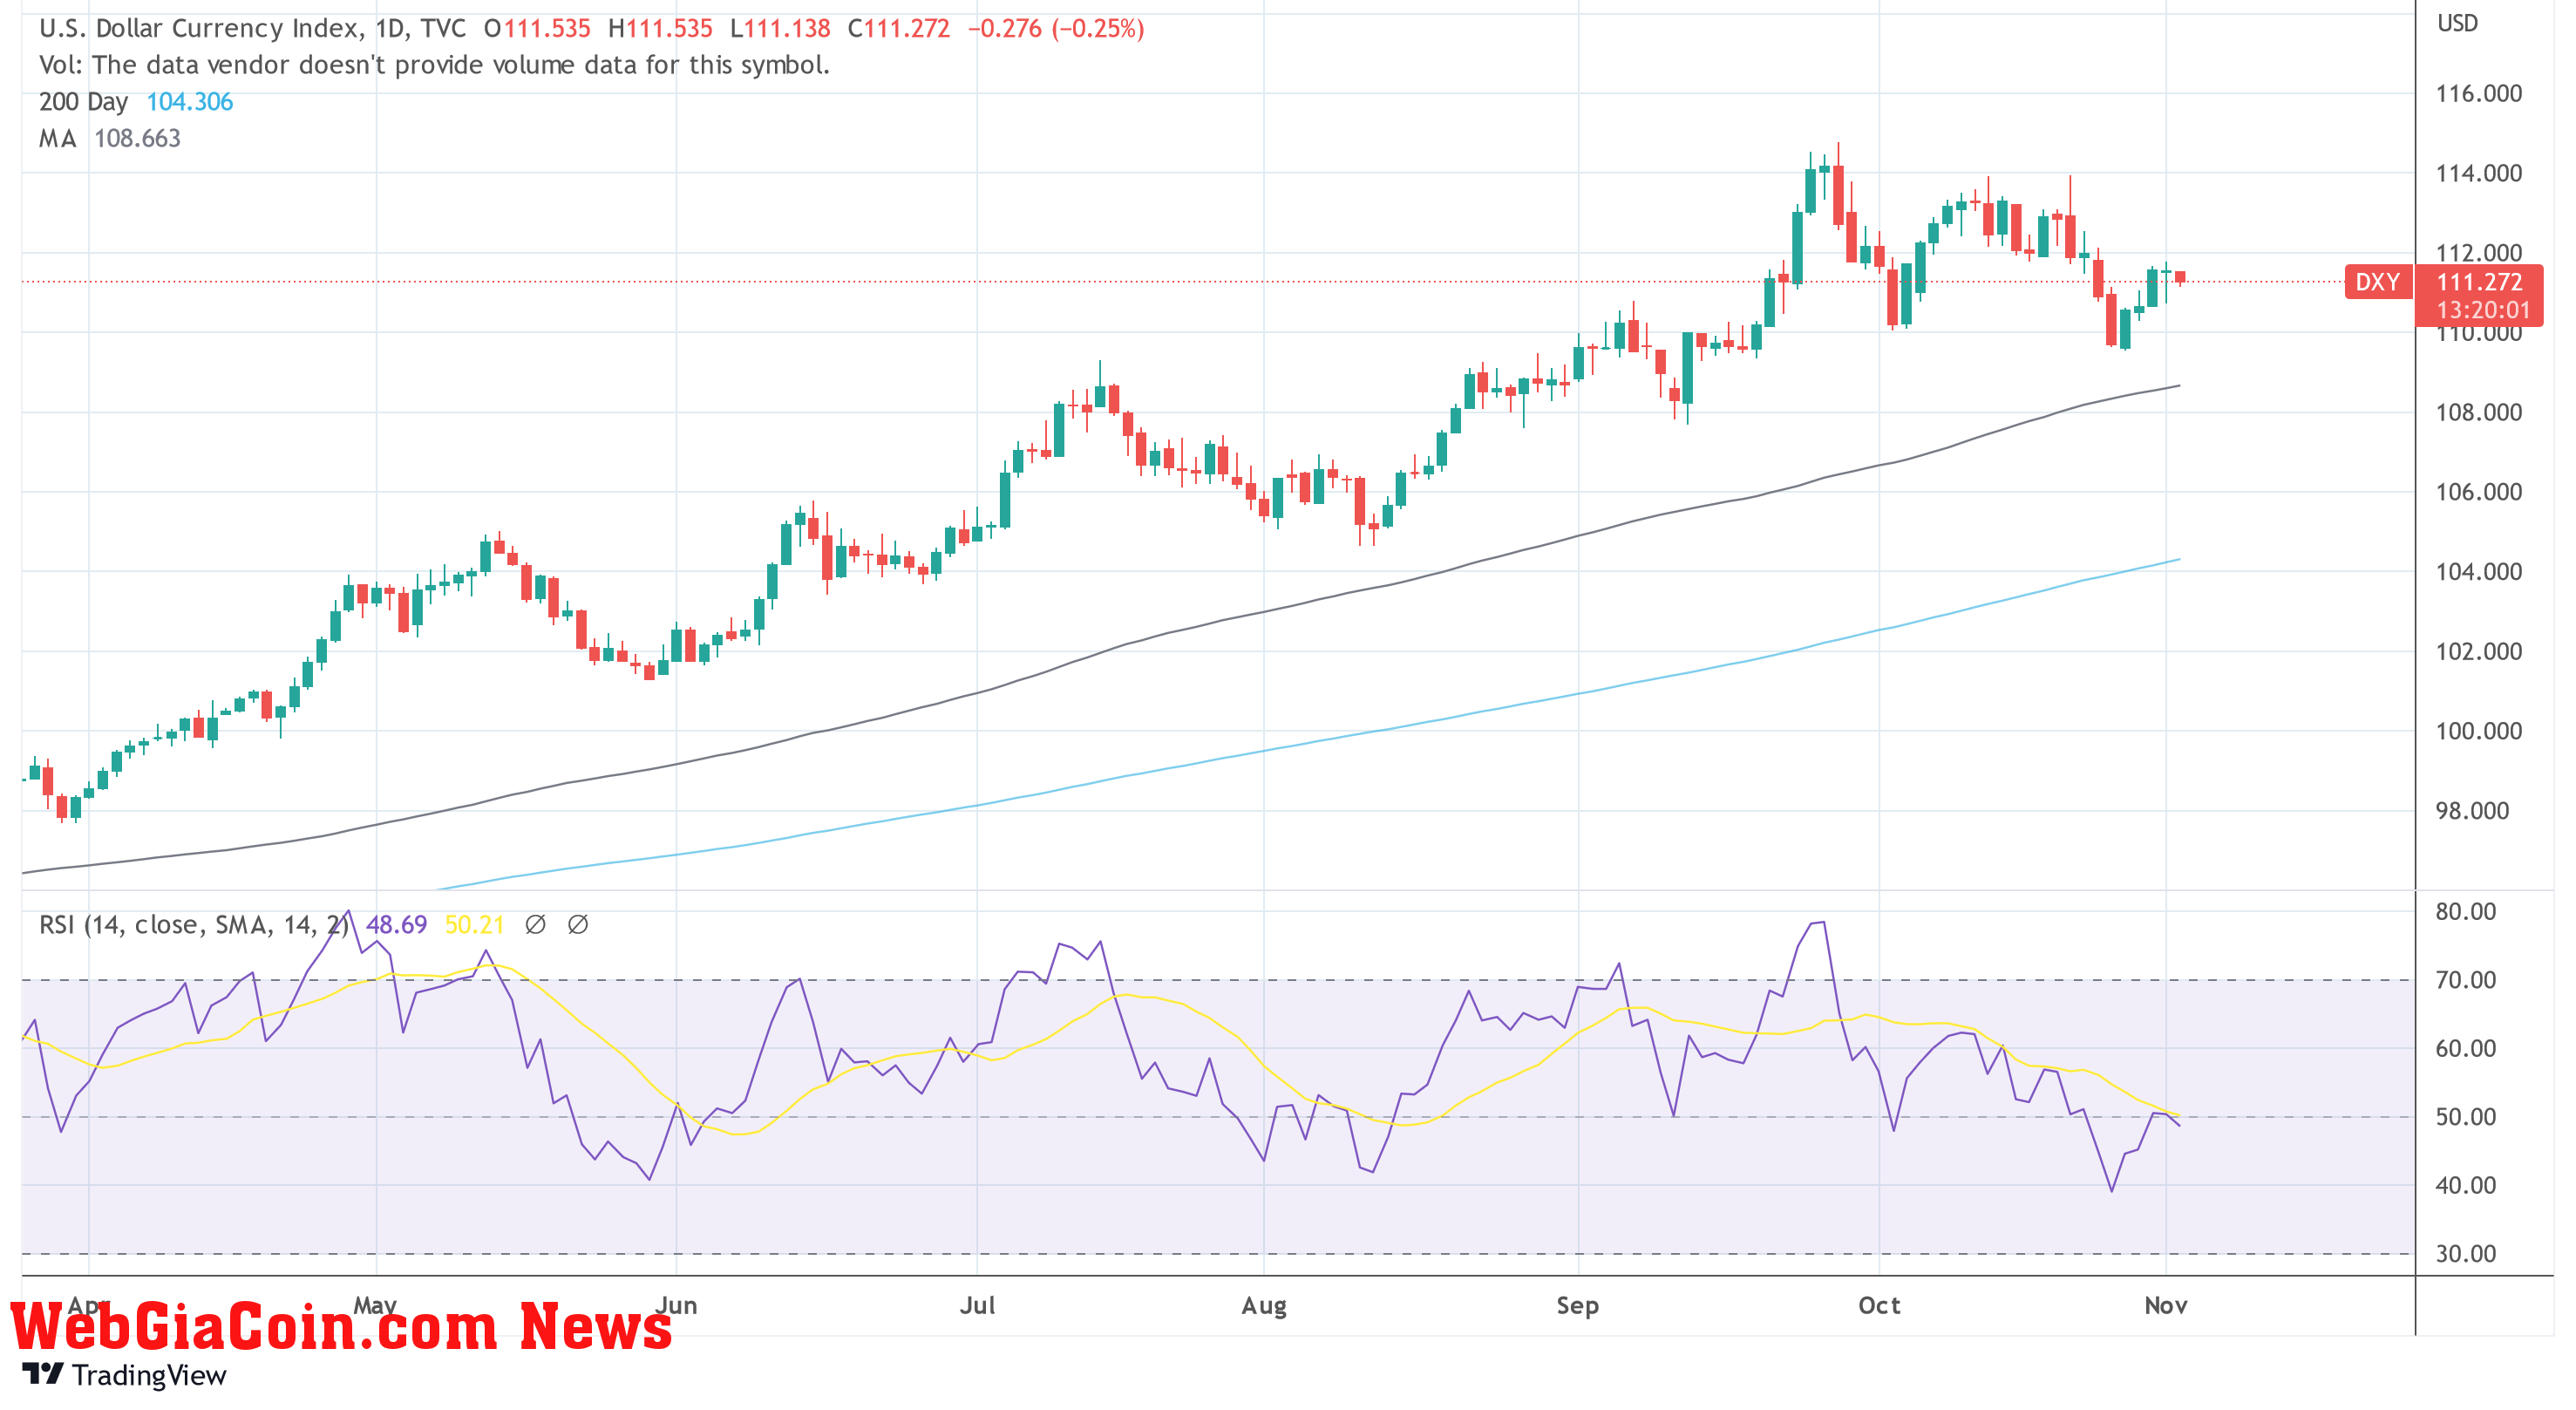The width and height of the screenshot is (2576, 1410).
Task: Click the Oct label on time axis
Action: point(1879,1305)
